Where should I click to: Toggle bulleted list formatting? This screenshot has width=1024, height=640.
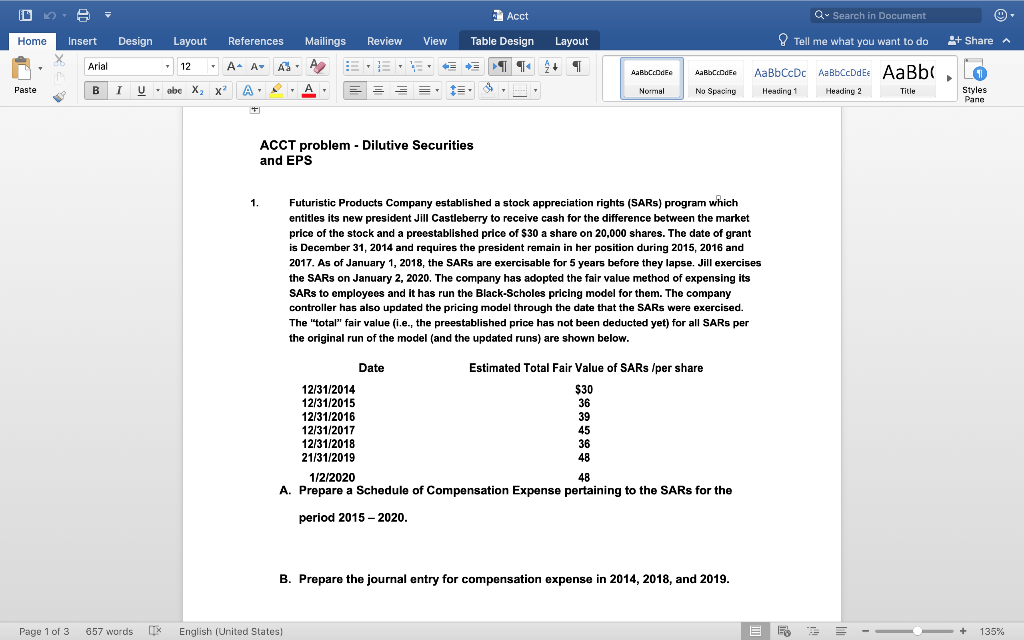coord(355,64)
